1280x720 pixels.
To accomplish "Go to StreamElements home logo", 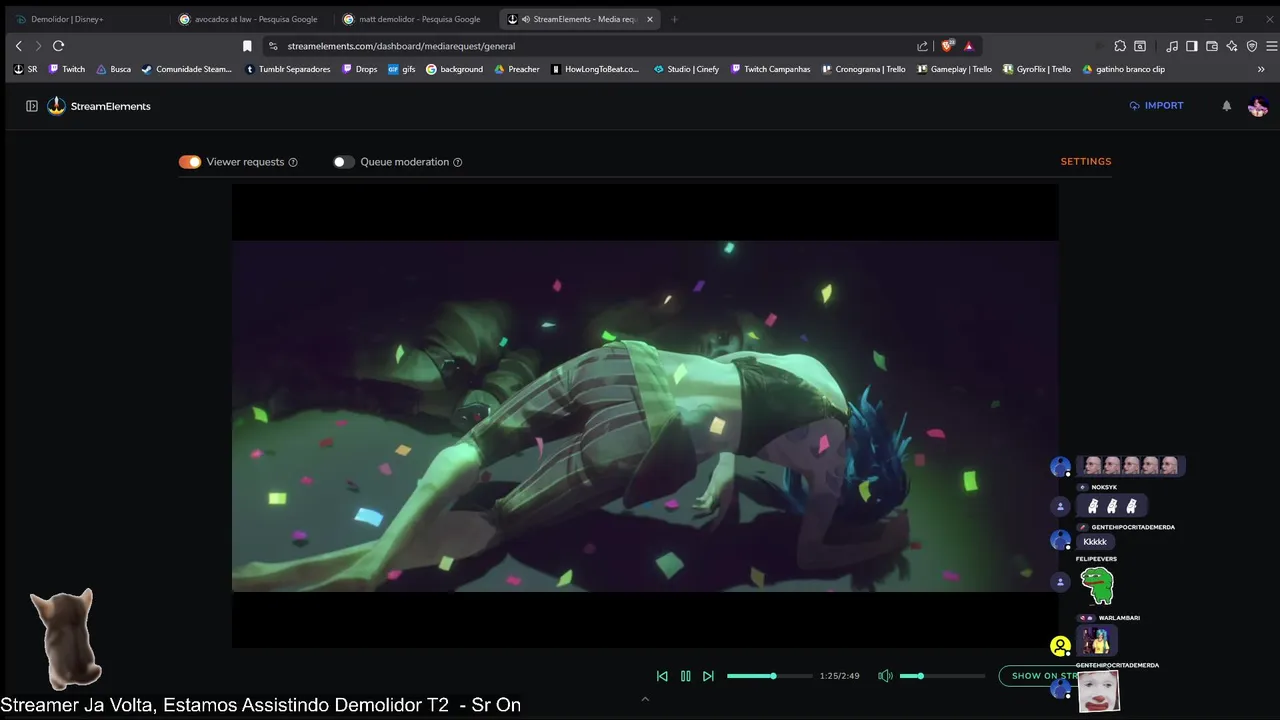I will point(99,106).
